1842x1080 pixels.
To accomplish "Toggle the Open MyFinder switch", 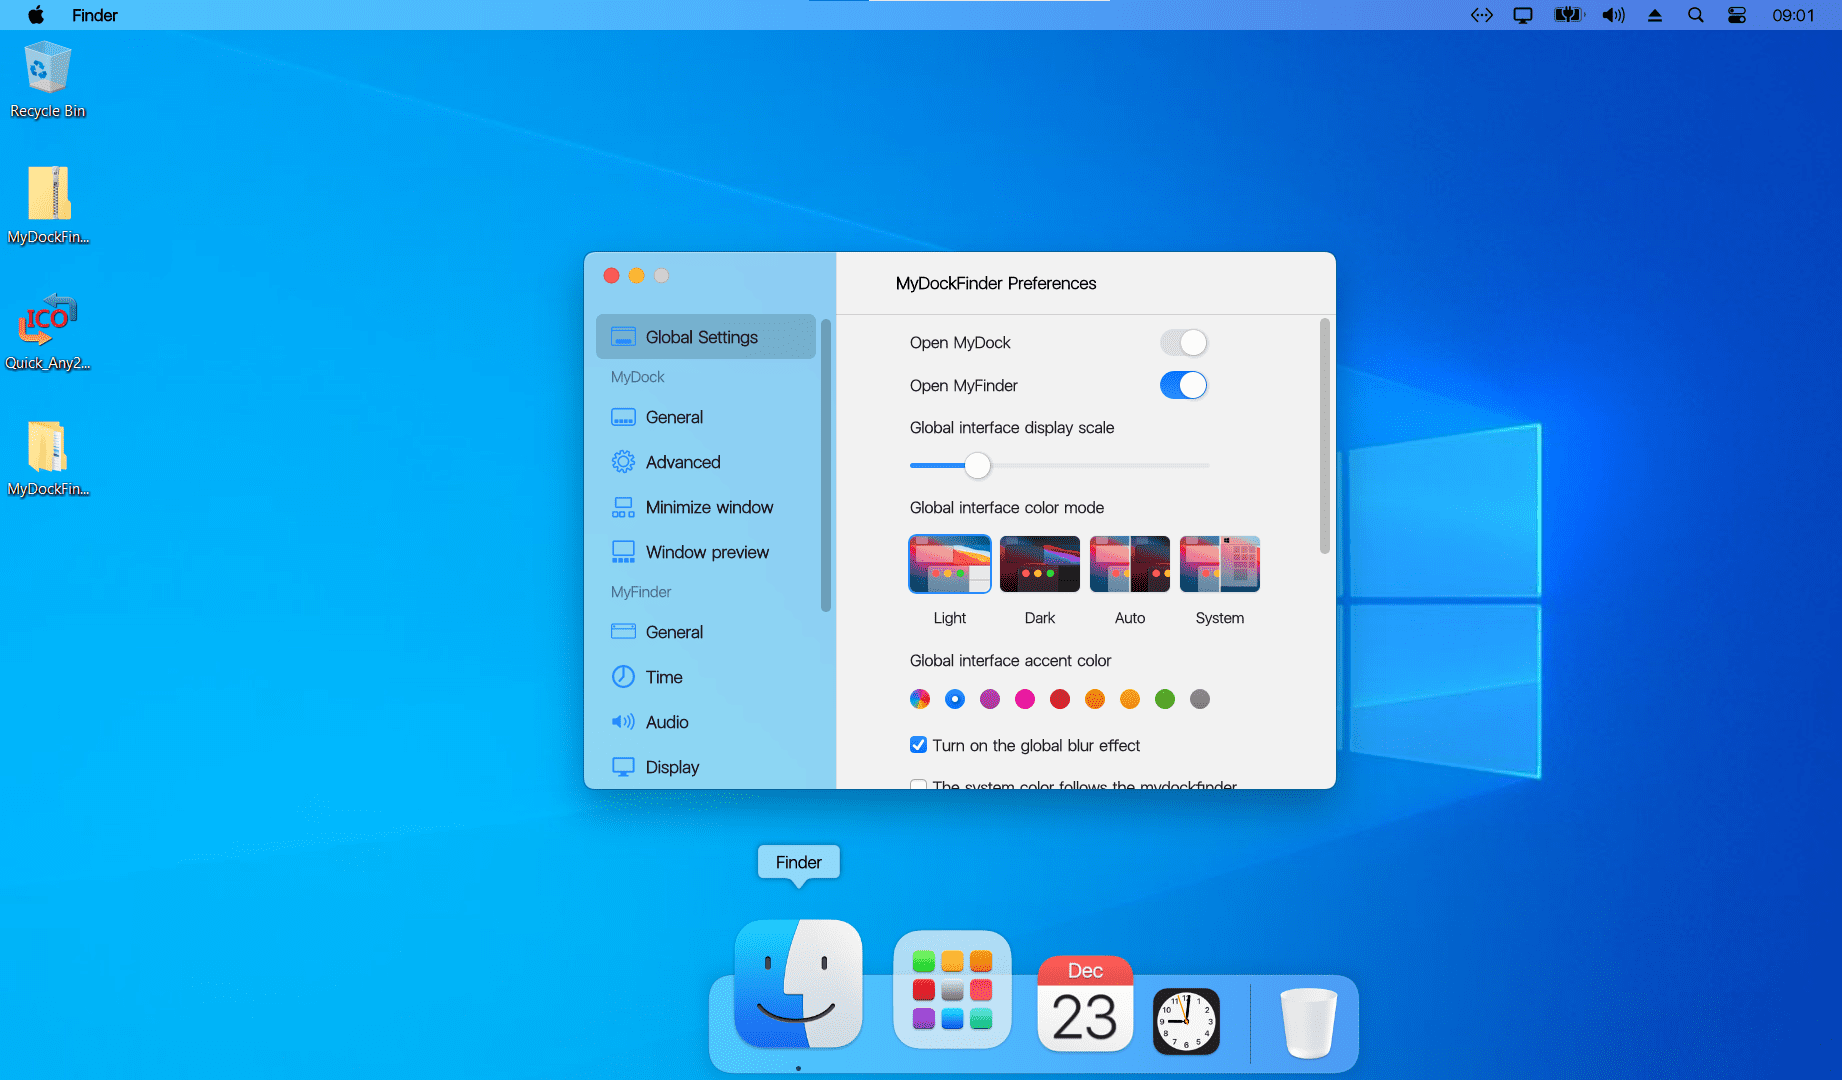I will click(1184, 385).
